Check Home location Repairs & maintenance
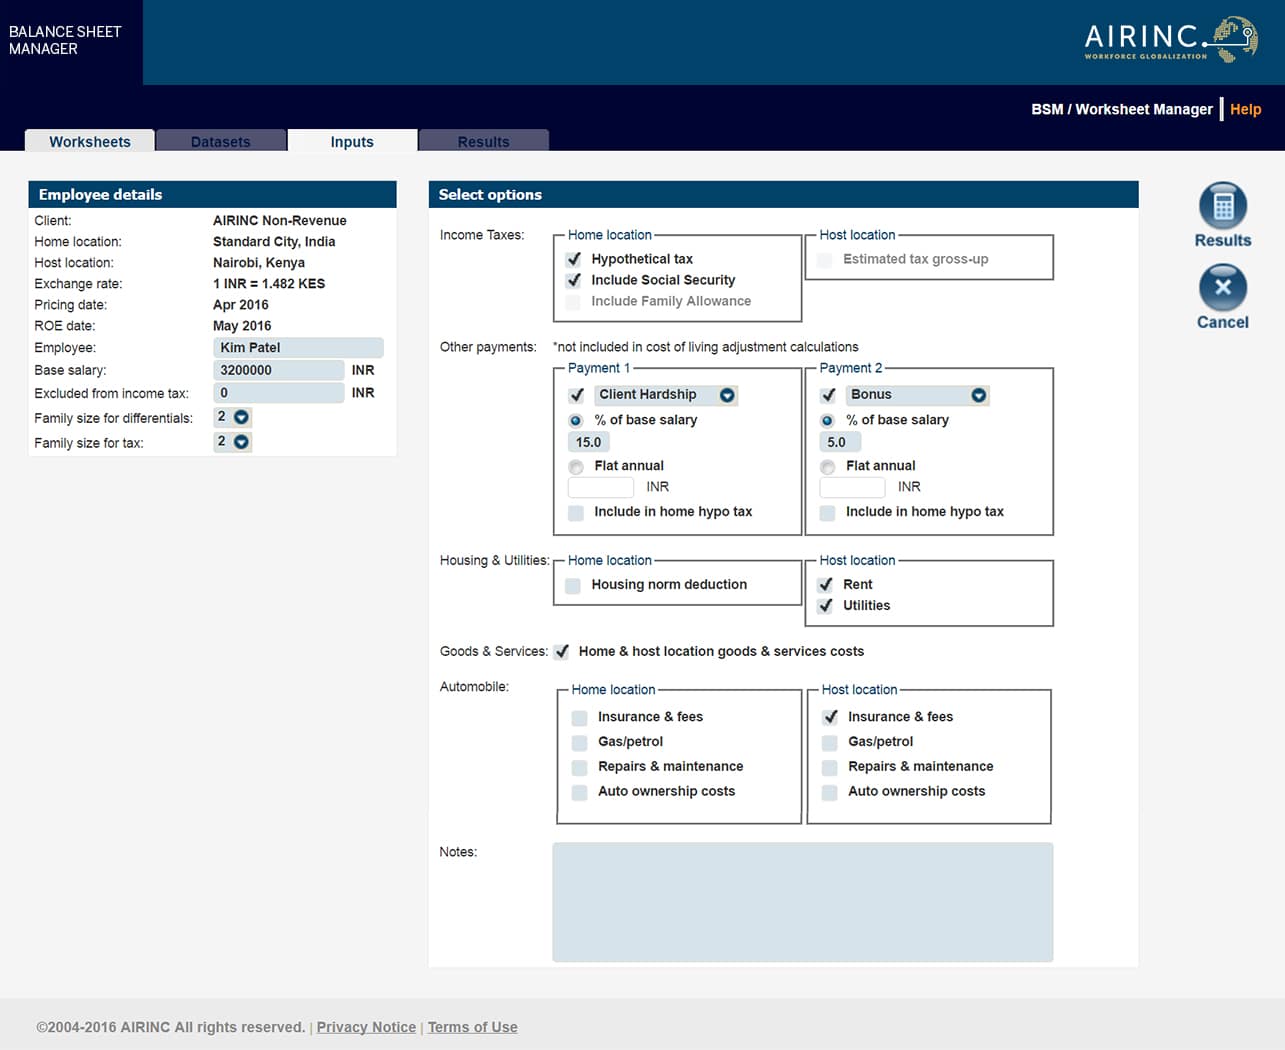The height and width of the screenshot is (1050, 1285). [579, 768]
